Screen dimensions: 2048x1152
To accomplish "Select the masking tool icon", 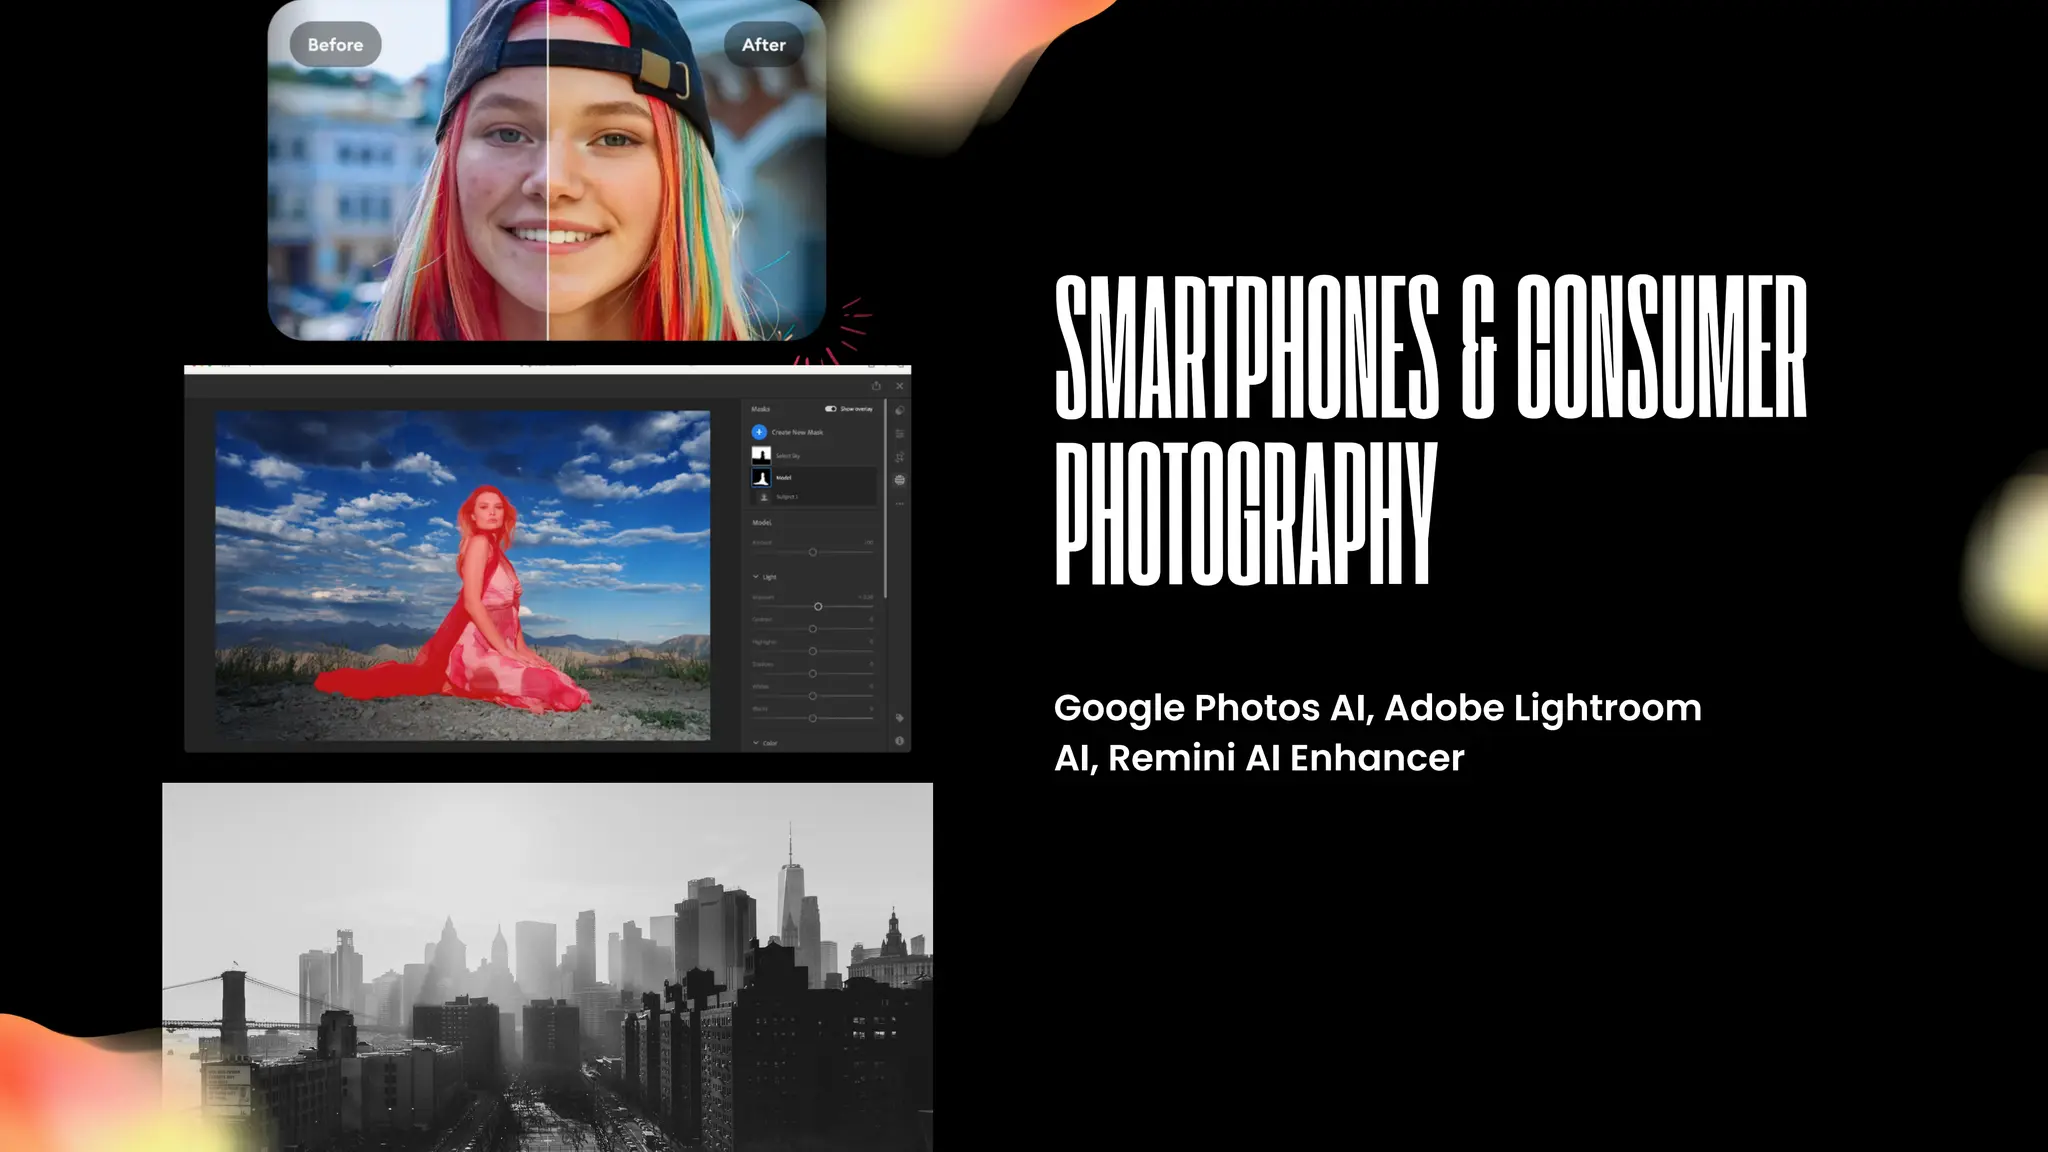I will (x=900, y=480).
